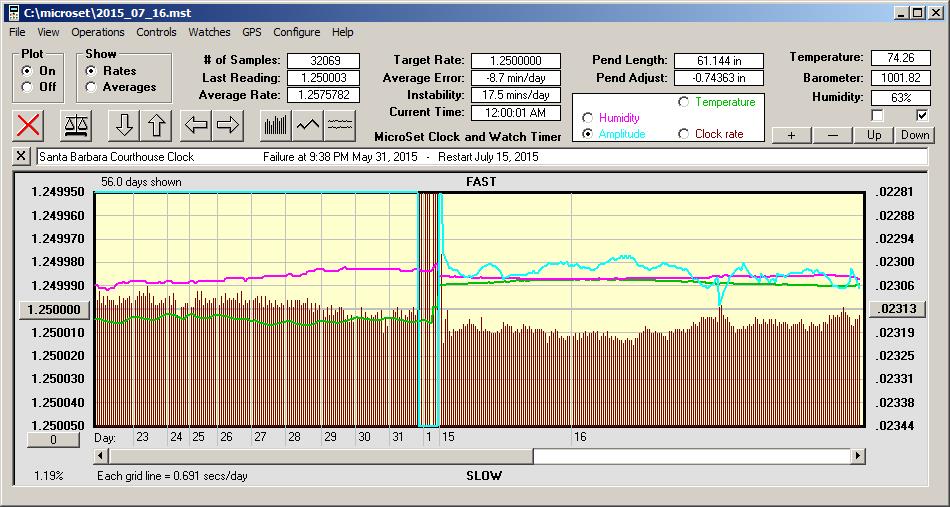Image resolution: width=950 pixels, height=507 pixels.
Task: Click the Target Rate field
Action: point(516,61)
